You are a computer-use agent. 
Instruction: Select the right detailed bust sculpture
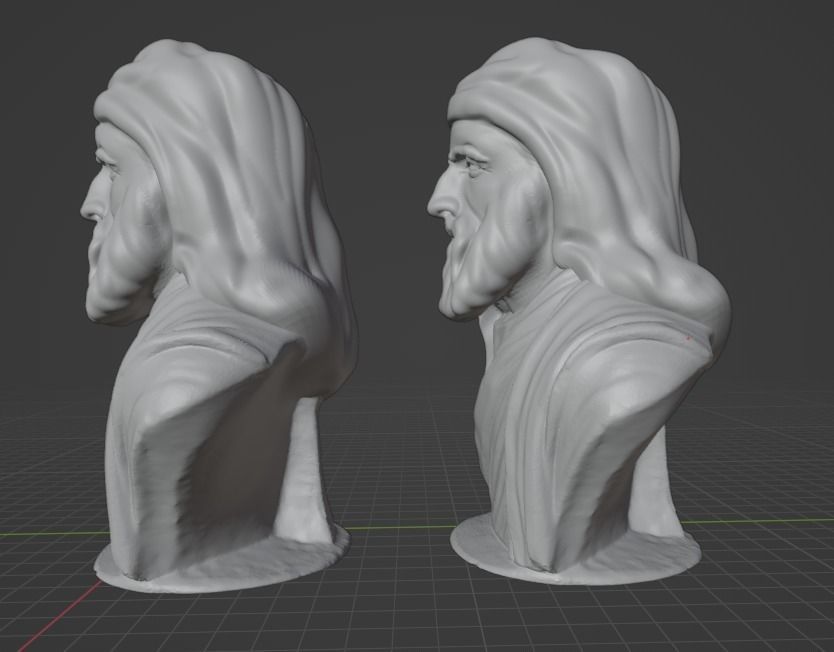pyautogui.click(x=580, y=314)
